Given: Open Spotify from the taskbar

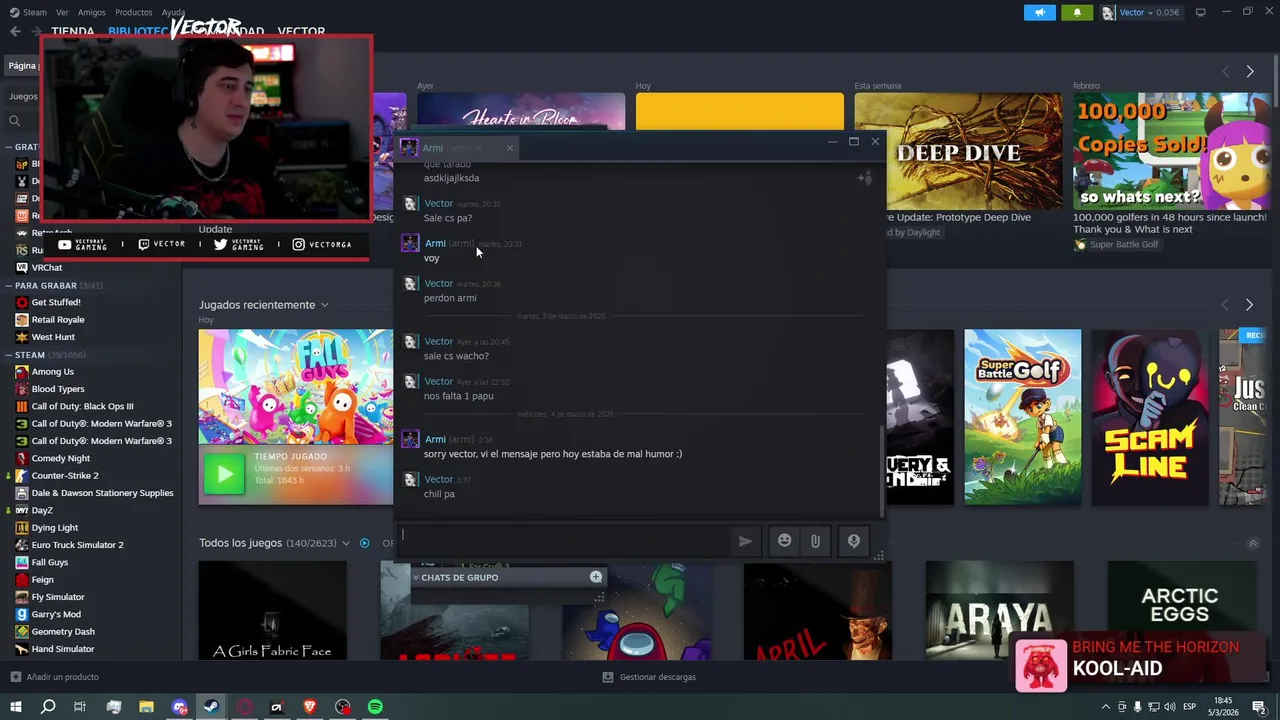Looking at the screenshot, I should click(375, 707).
